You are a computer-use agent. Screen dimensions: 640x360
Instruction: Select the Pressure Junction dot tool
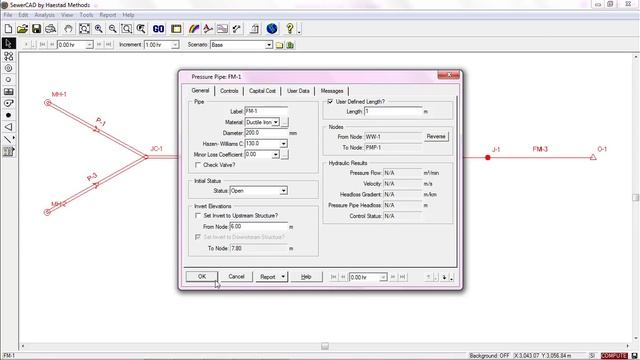(8, 115)
